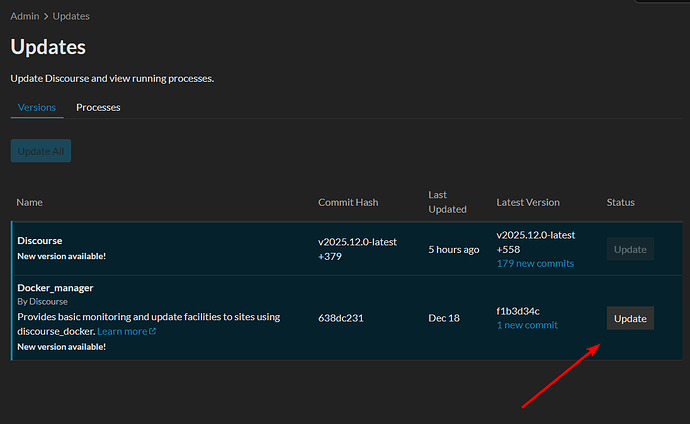
Task: Click the v2025.12.0-latest +379 commit hash
Action: (357, 249)
